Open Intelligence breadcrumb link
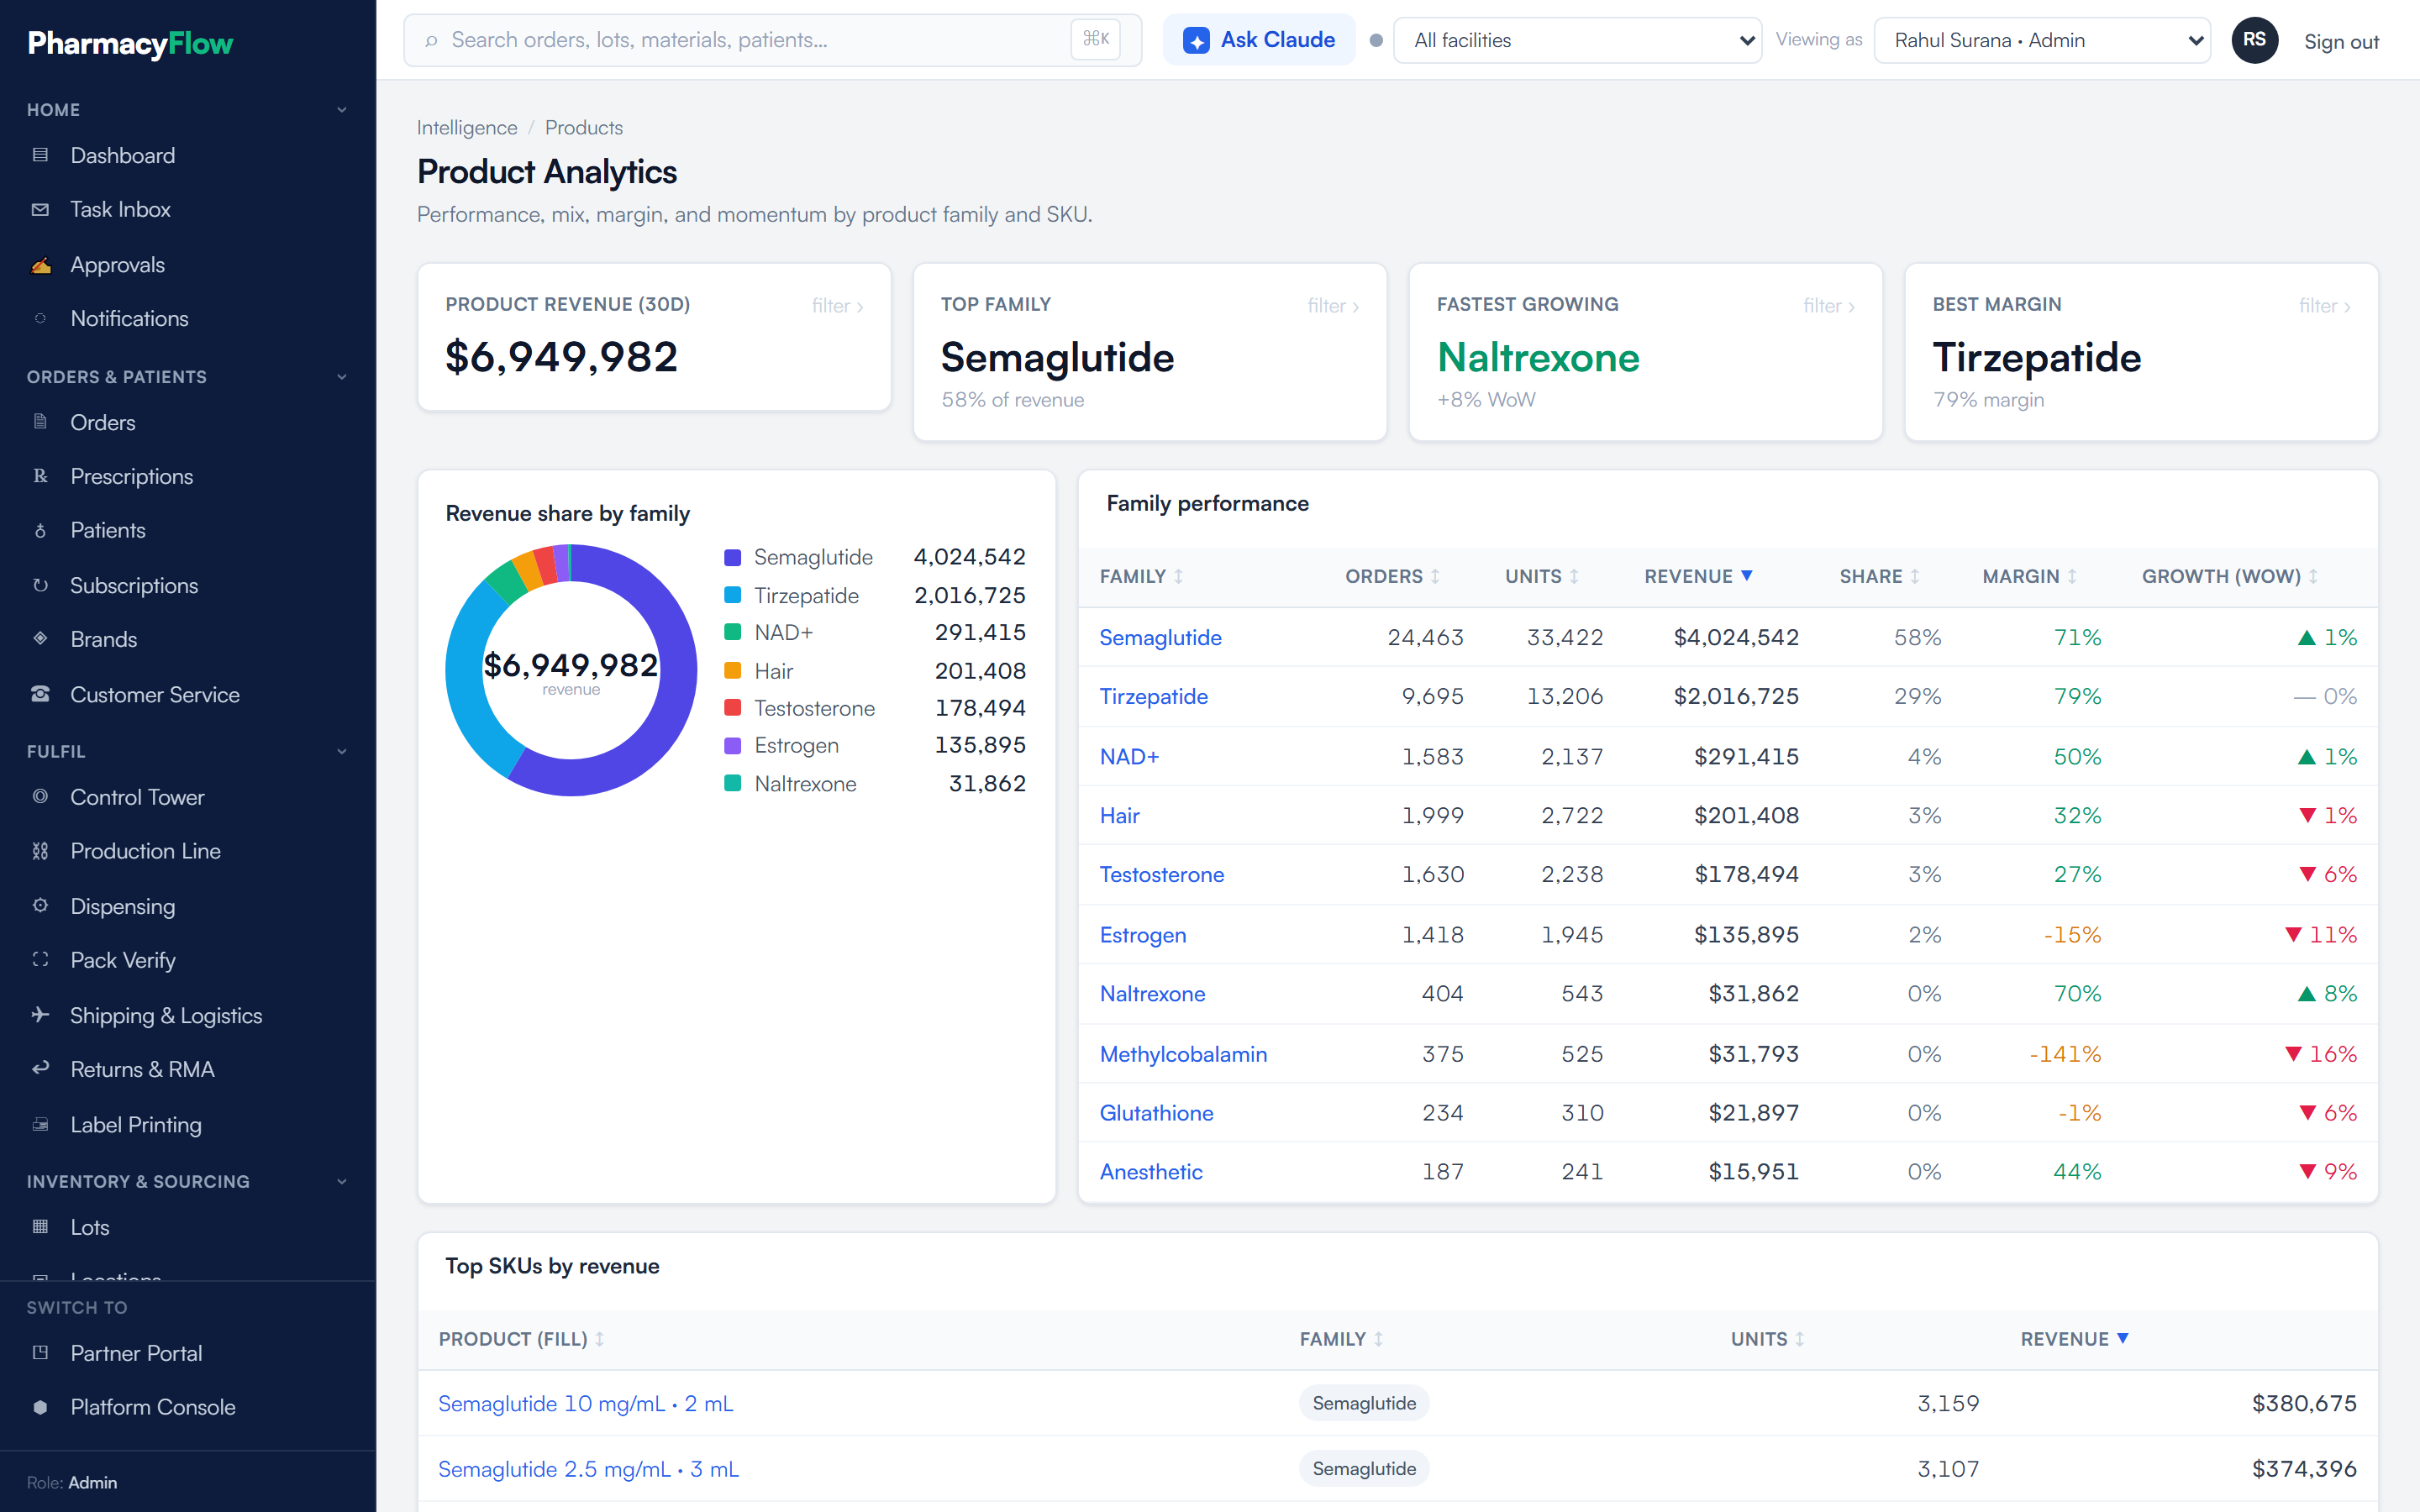 click(467, 127)
